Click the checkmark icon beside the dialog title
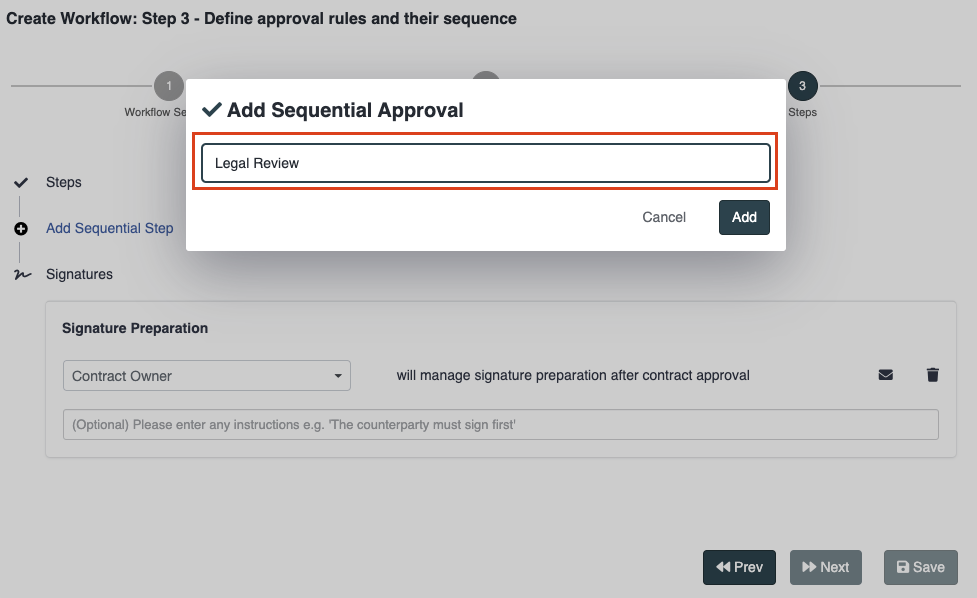The image size is (977, 598). (212, 110)
